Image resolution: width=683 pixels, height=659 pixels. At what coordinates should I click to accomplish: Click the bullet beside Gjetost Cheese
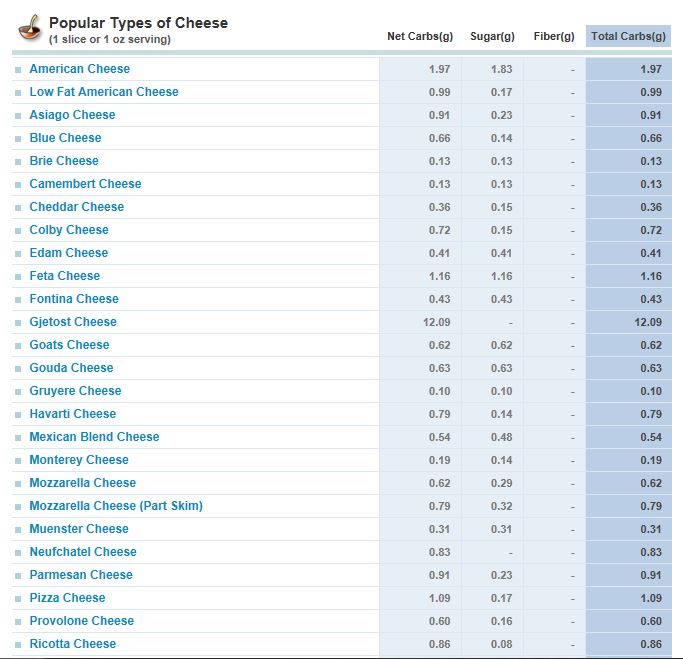coord(18,323)
